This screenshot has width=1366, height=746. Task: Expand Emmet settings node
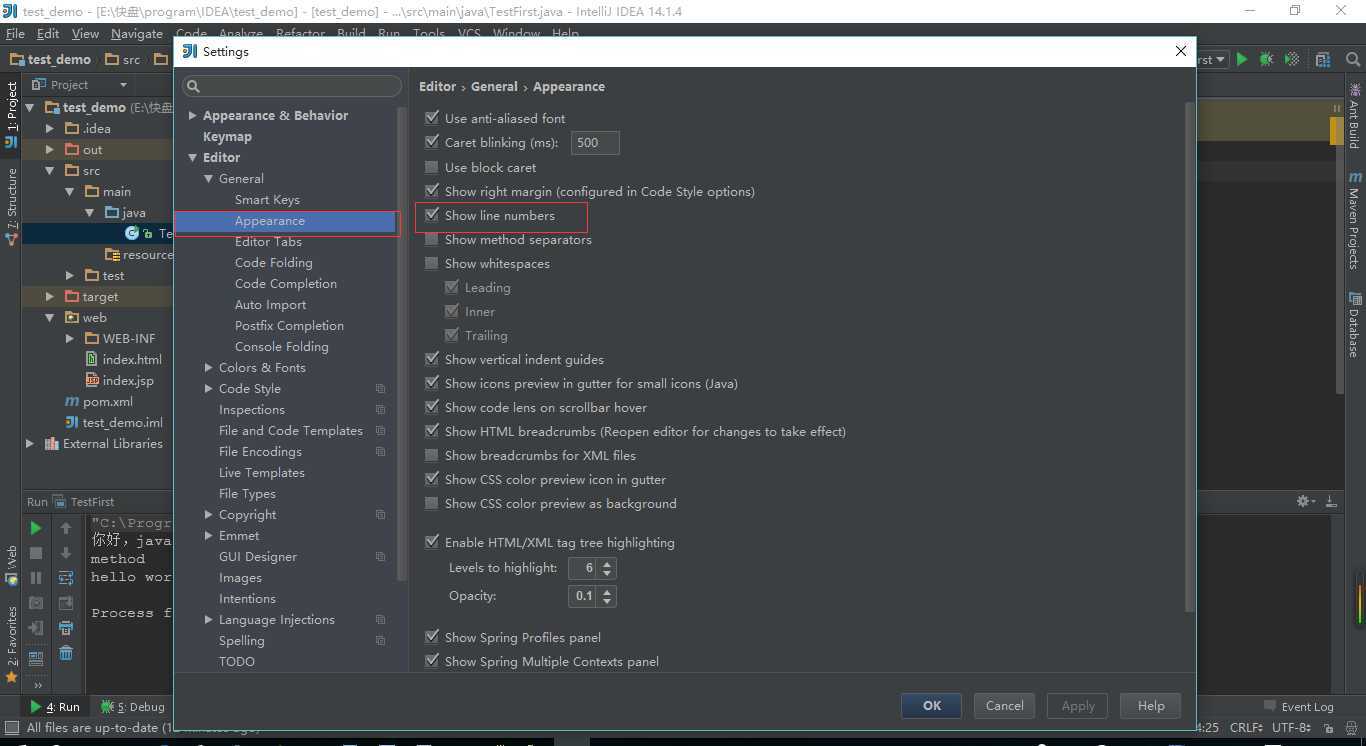point(208,536)
